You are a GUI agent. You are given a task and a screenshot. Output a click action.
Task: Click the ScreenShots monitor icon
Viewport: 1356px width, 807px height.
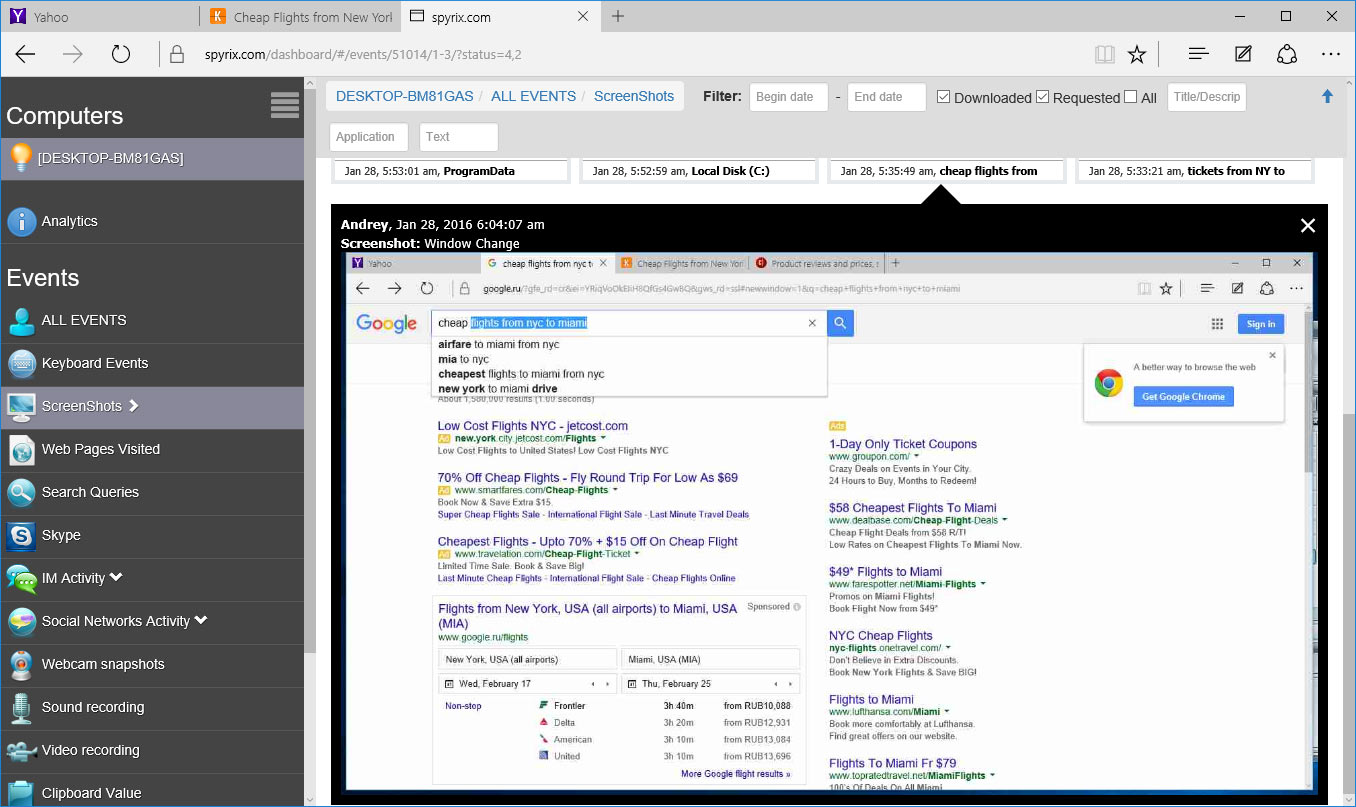coord(21,407)
